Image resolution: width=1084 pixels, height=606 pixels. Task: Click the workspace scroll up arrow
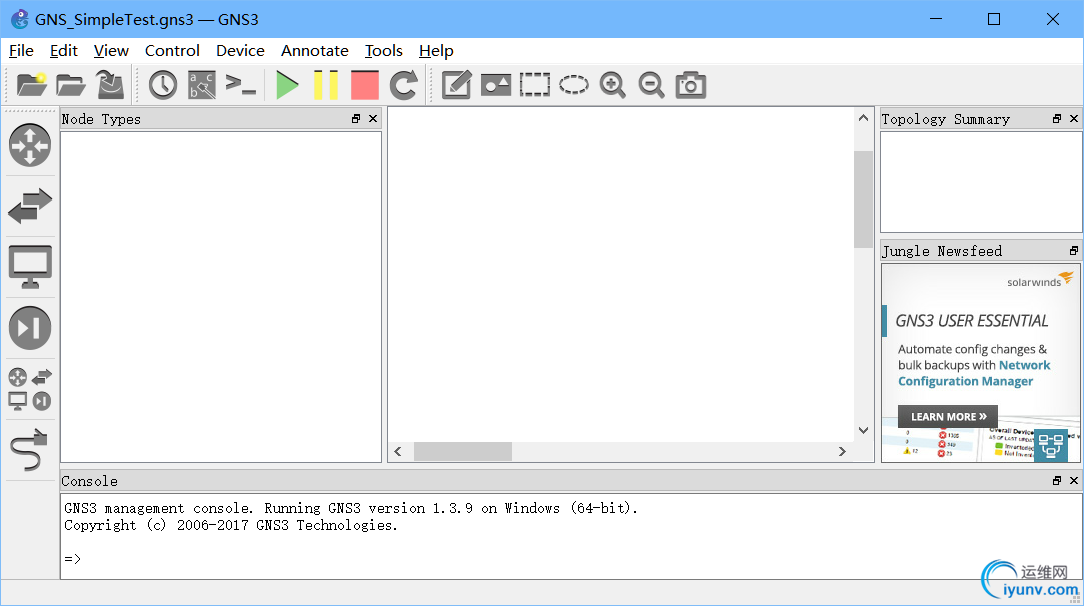(863, 118)
